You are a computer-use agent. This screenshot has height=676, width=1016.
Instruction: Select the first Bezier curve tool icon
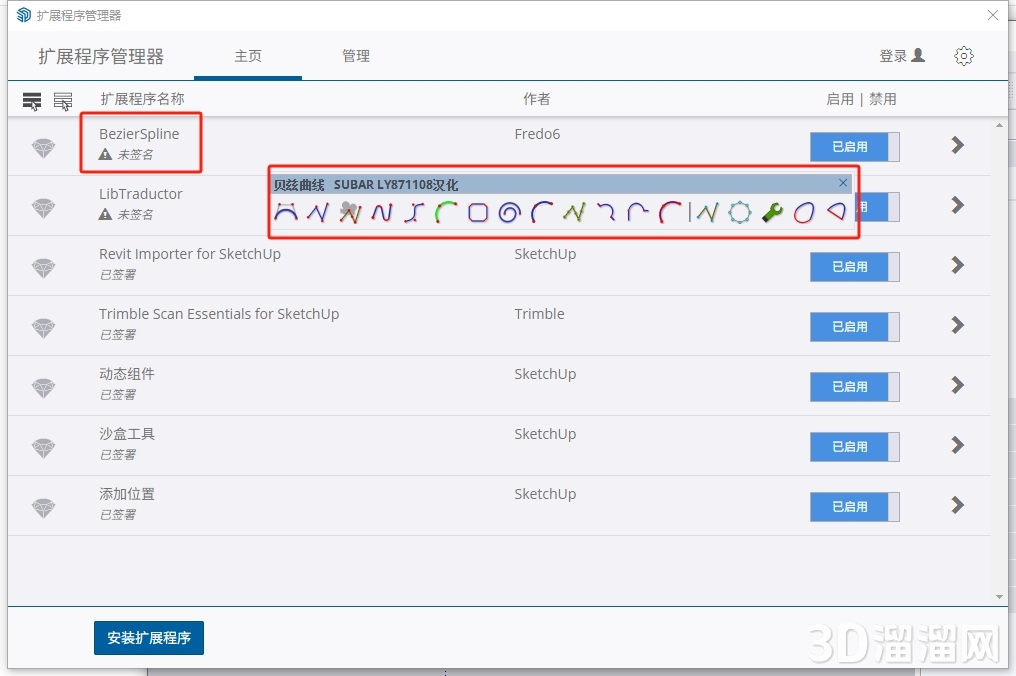(286, 212)
